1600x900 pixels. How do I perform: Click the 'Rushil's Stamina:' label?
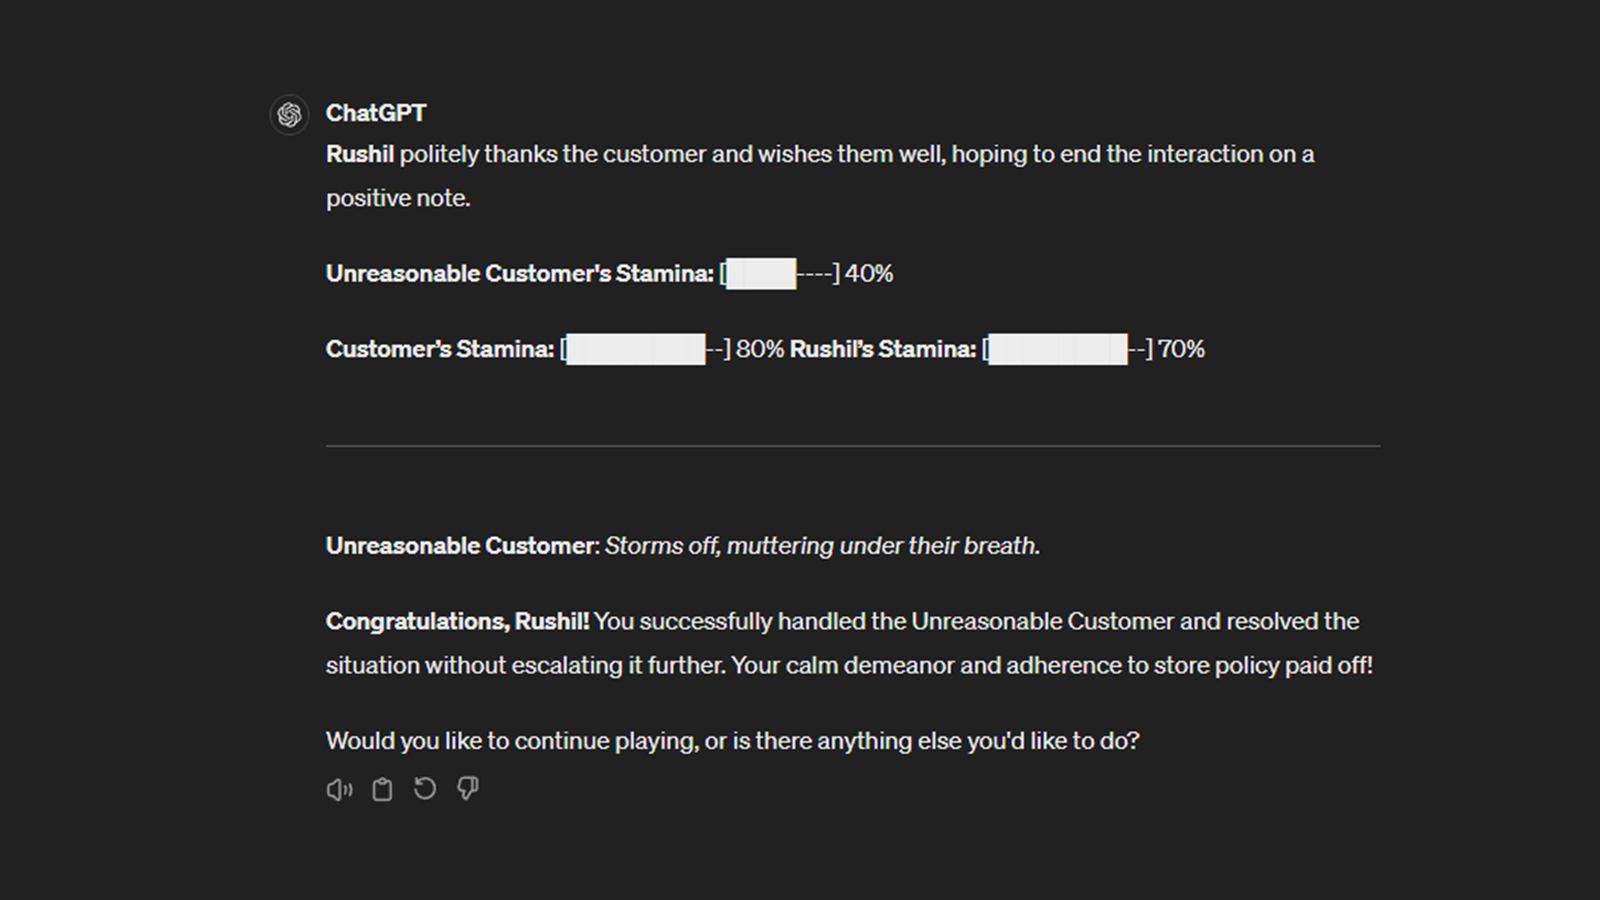[882, 349]
